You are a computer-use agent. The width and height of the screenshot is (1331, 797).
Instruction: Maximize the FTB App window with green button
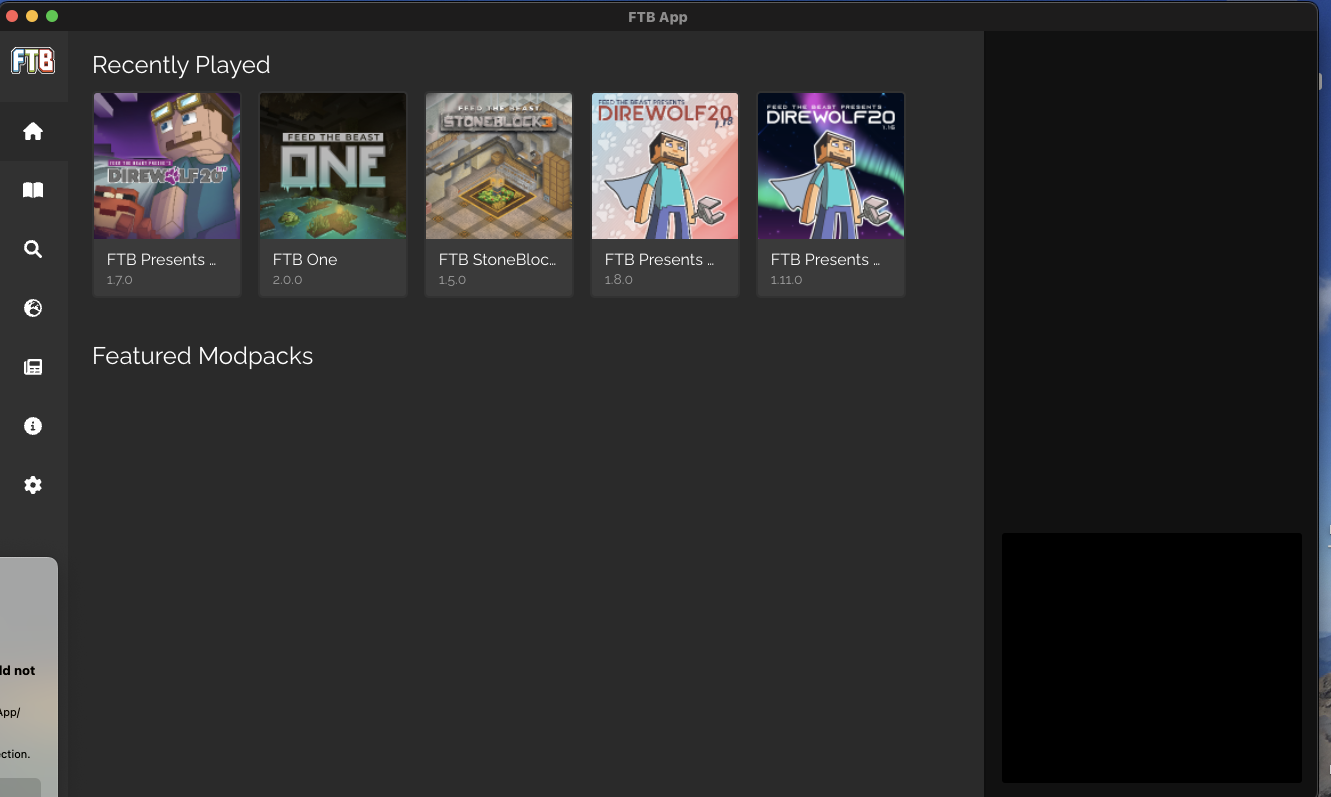click(x=52, y=16)
